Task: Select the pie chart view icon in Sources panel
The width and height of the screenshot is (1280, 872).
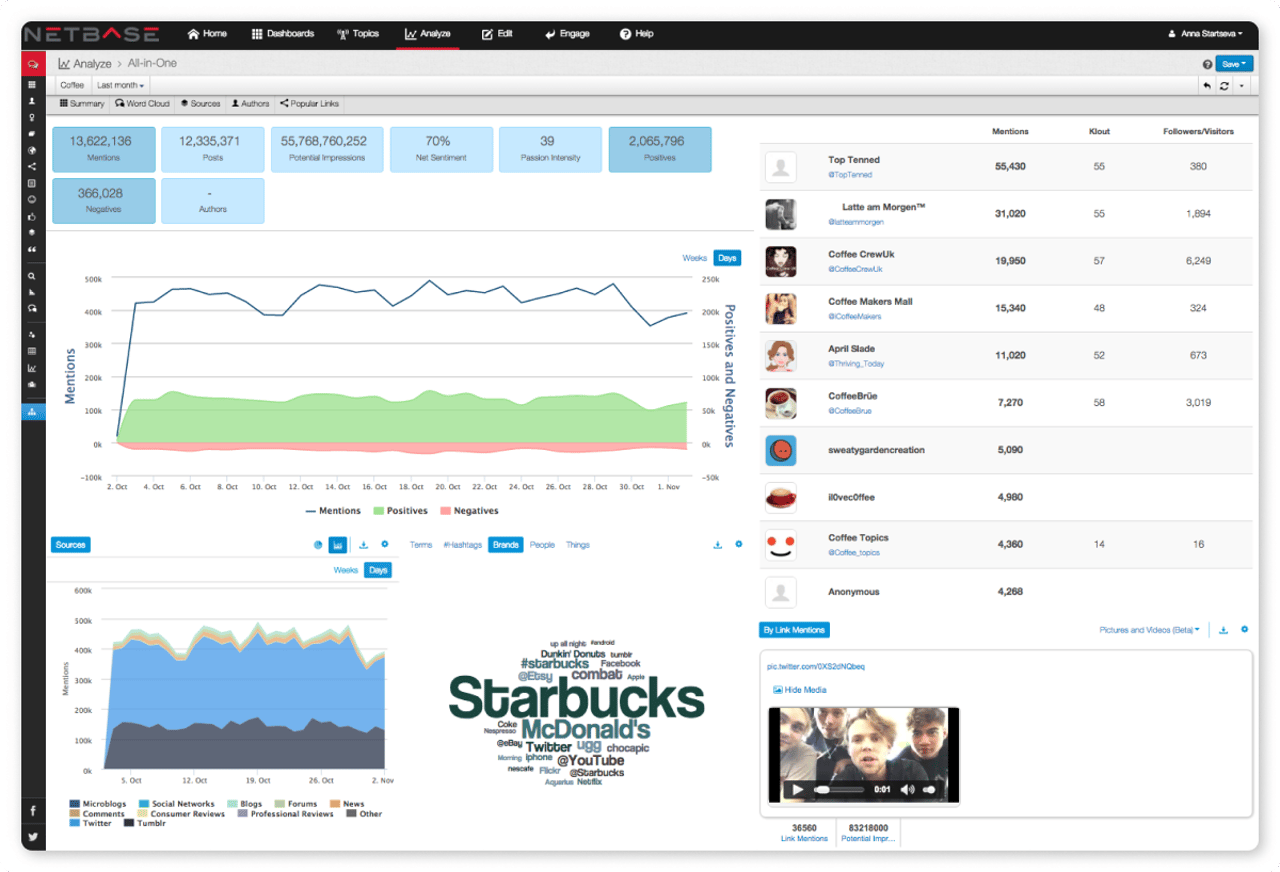Action: pyautogui.click(x=318, y=545)
